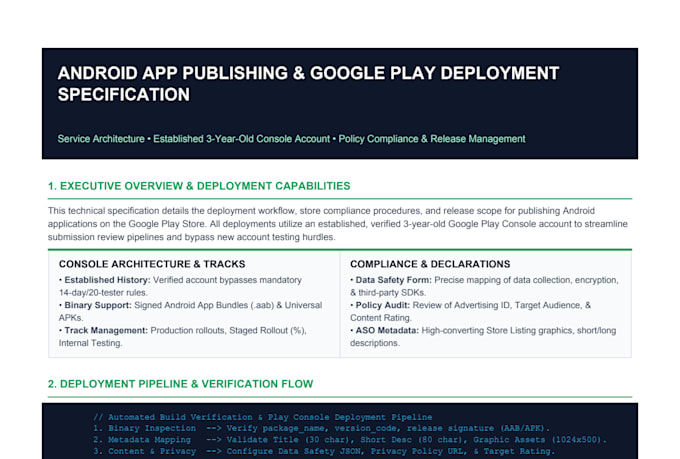680x459 pixels.
Task: Click the 'Policy Audit:' bullet label
Action: click(382, 305)
